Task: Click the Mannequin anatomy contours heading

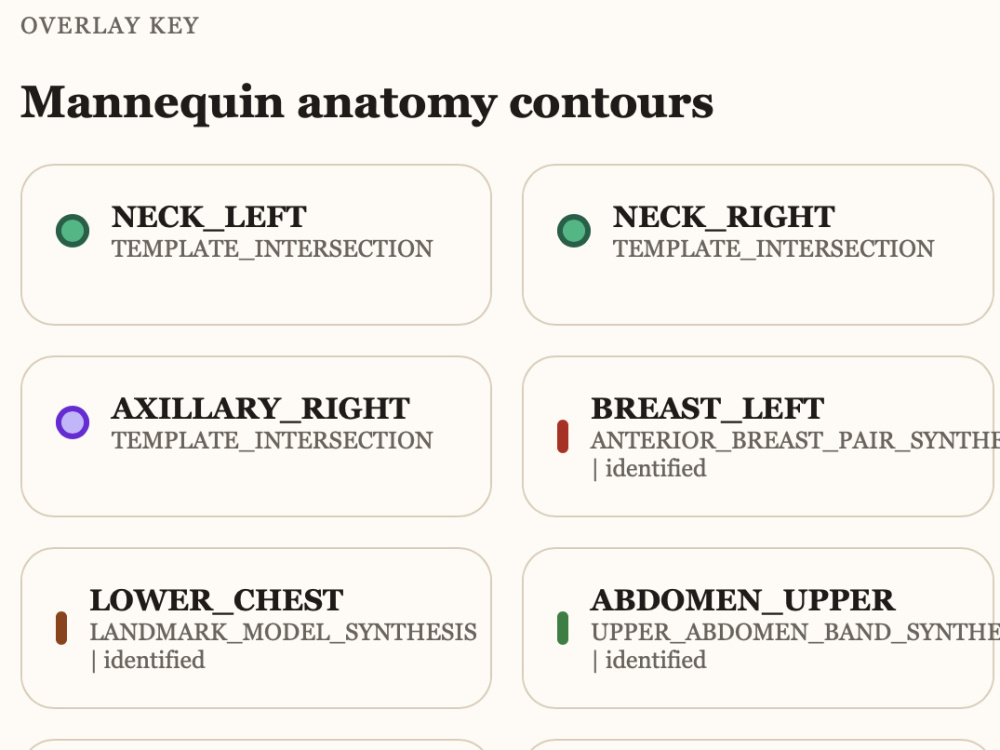Action: coord(367,103)
